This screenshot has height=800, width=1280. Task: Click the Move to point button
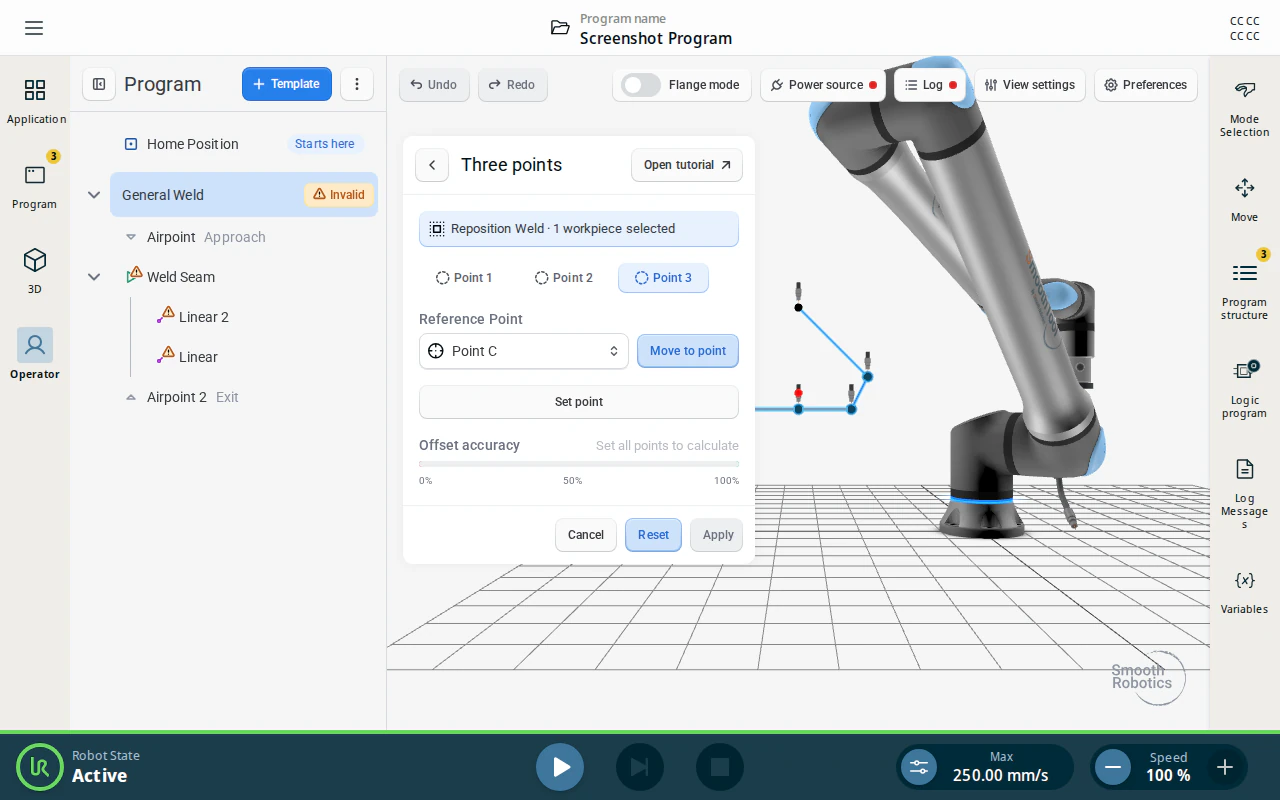point(688,351)
